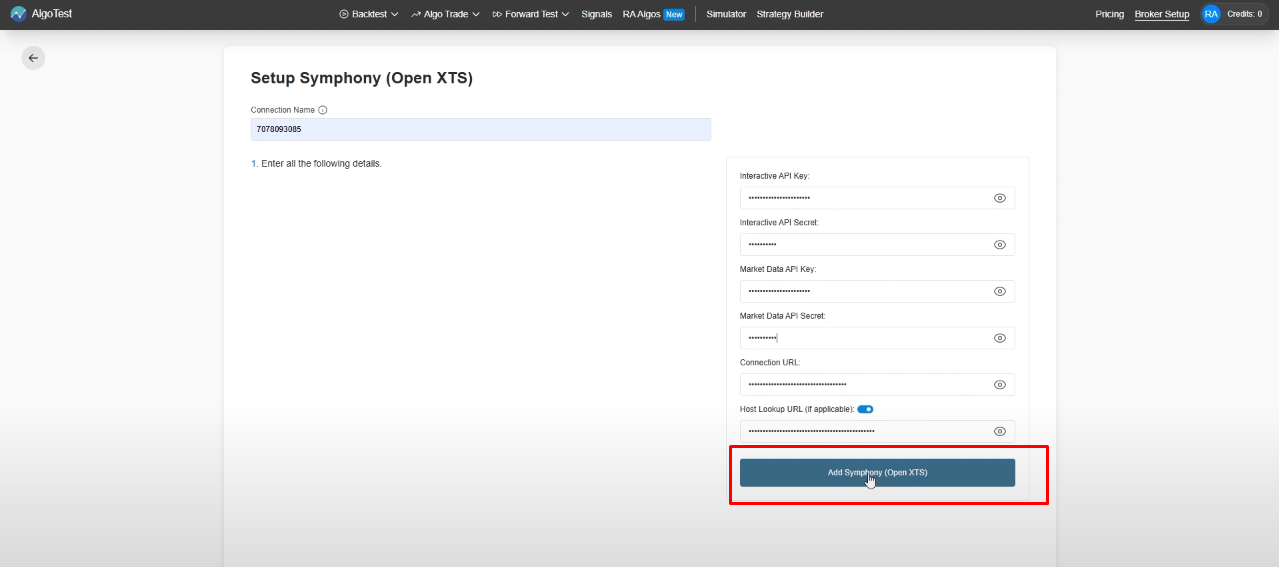Focus the Market Data API Key field

(x=877, y=291)
